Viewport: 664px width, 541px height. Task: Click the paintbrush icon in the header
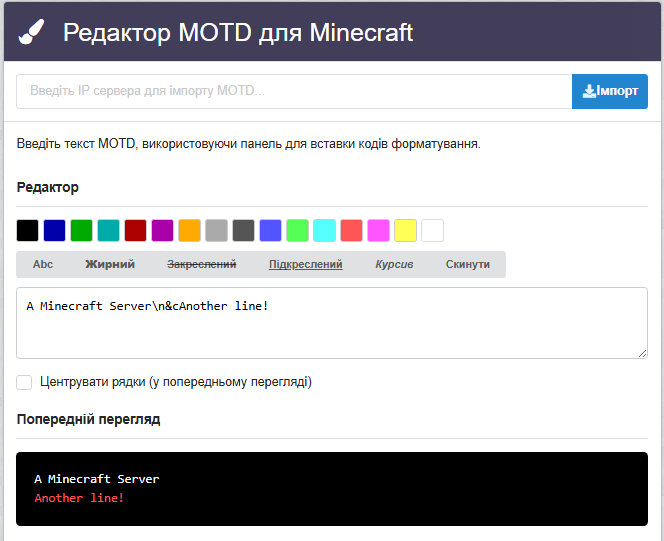point(31,32)
